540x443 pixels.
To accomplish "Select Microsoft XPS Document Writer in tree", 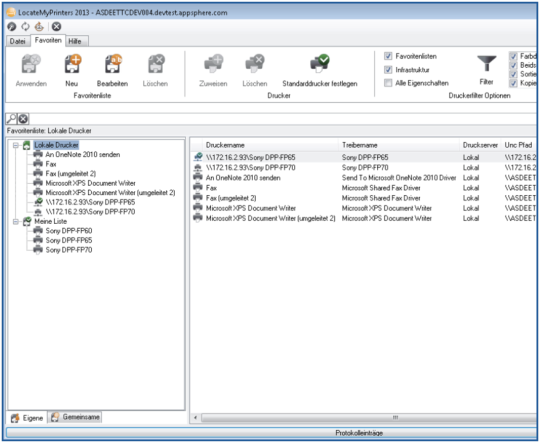I will (90, 183).
